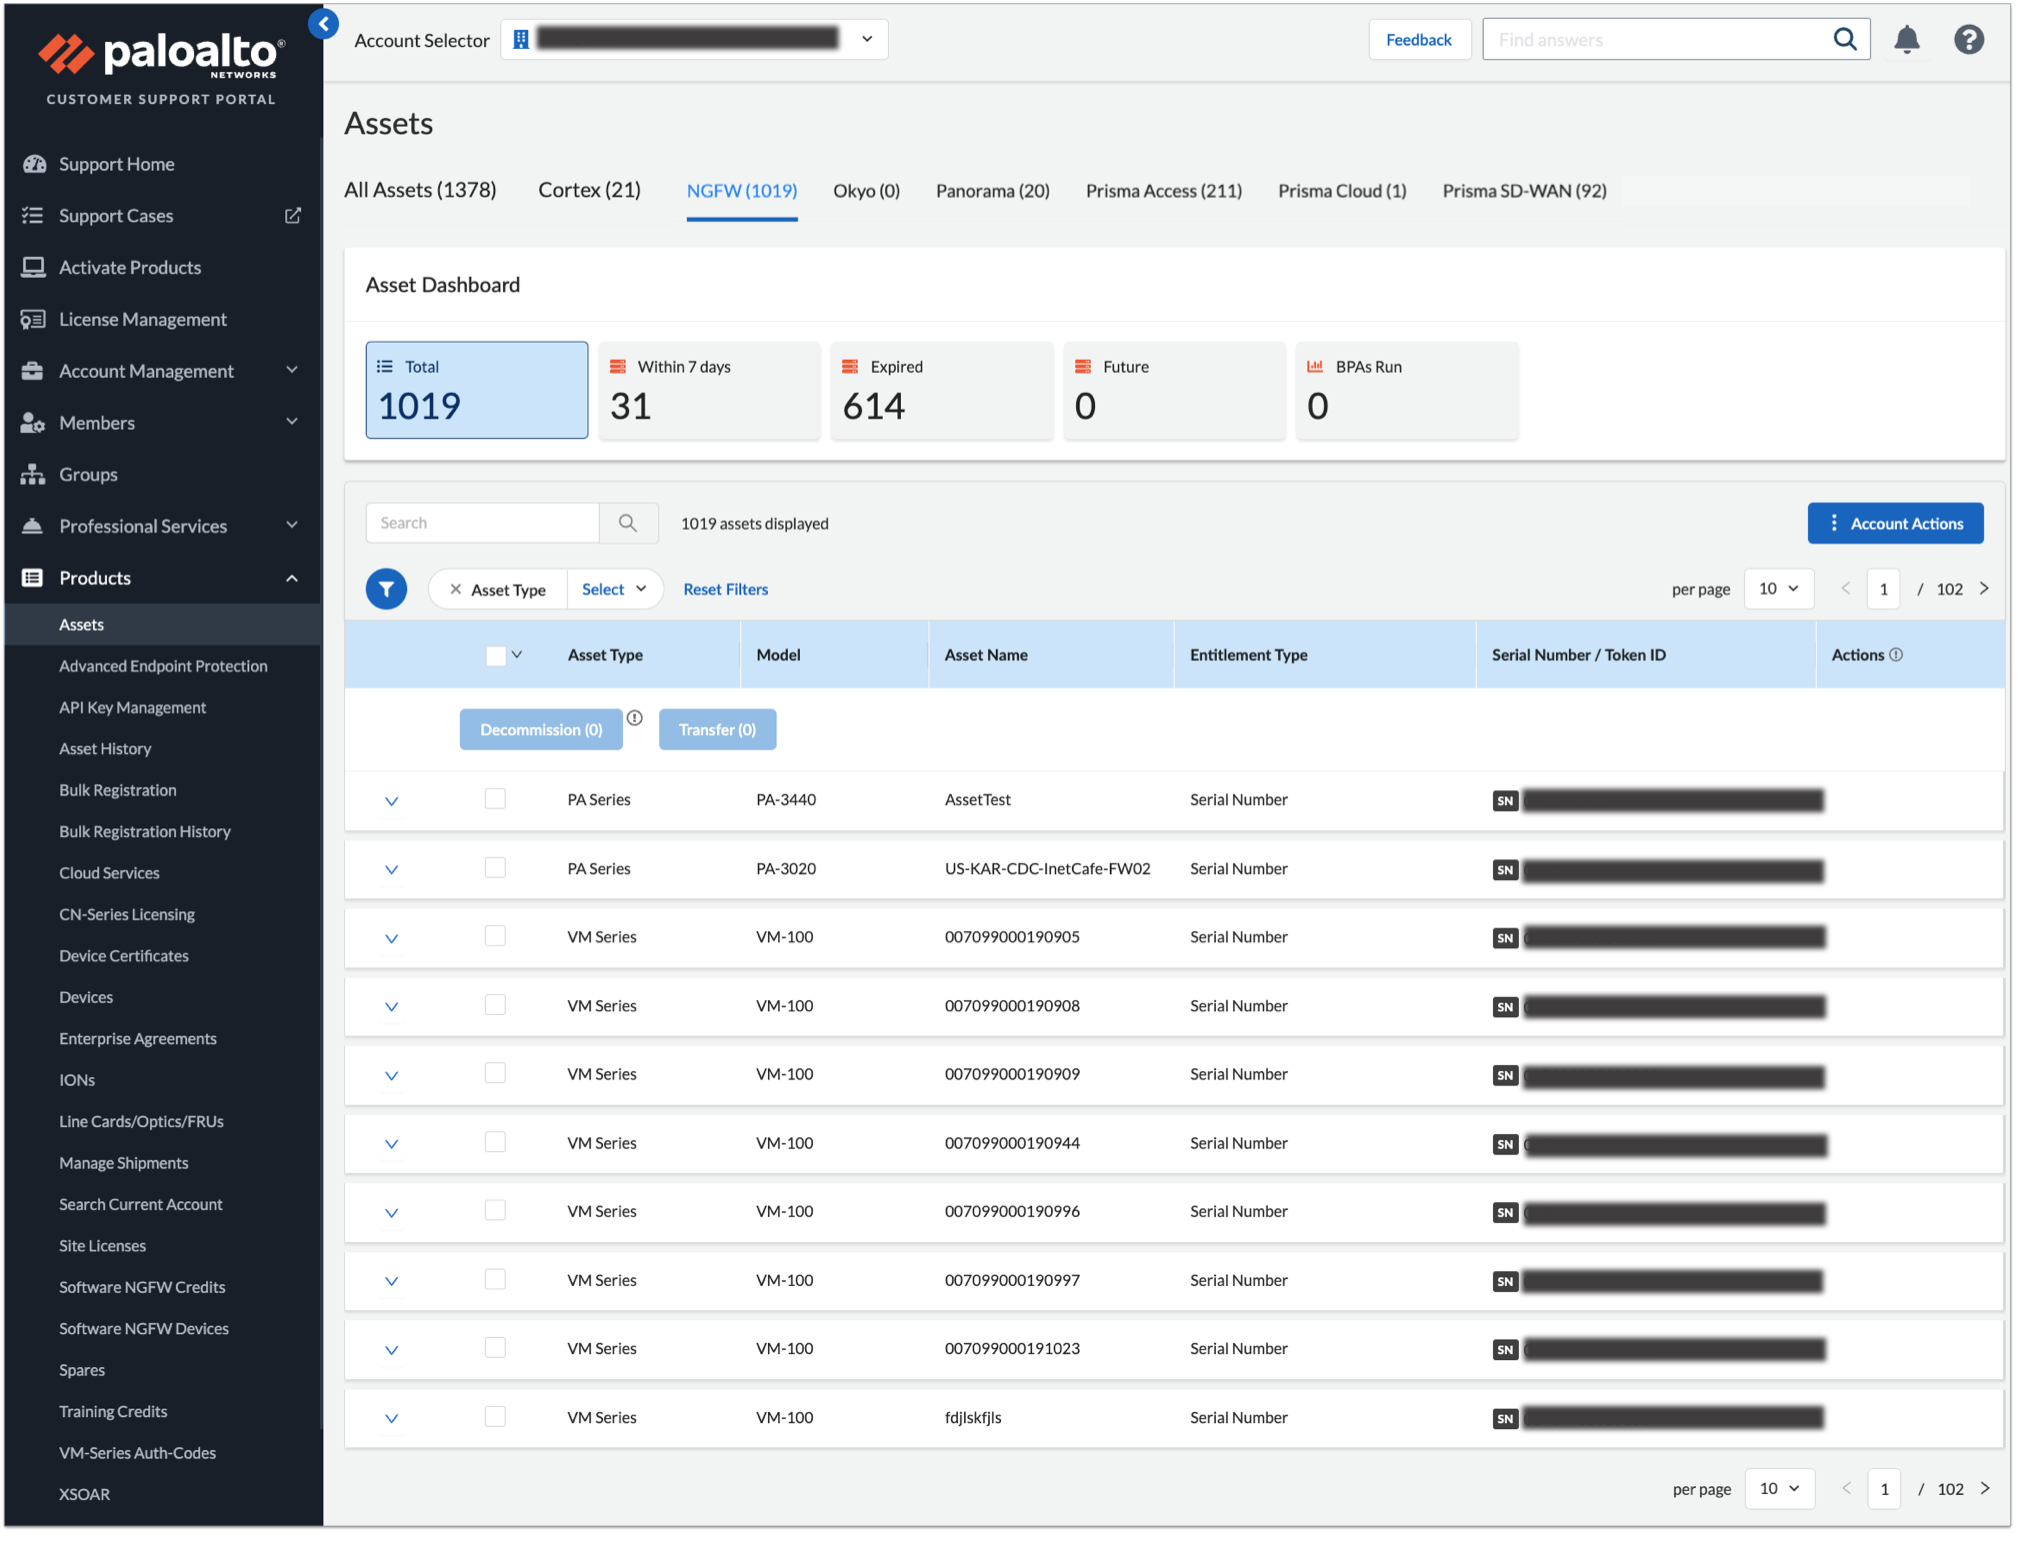
Task: Collapse sidebar with the blue arrow icon
Action: point(323,23)
